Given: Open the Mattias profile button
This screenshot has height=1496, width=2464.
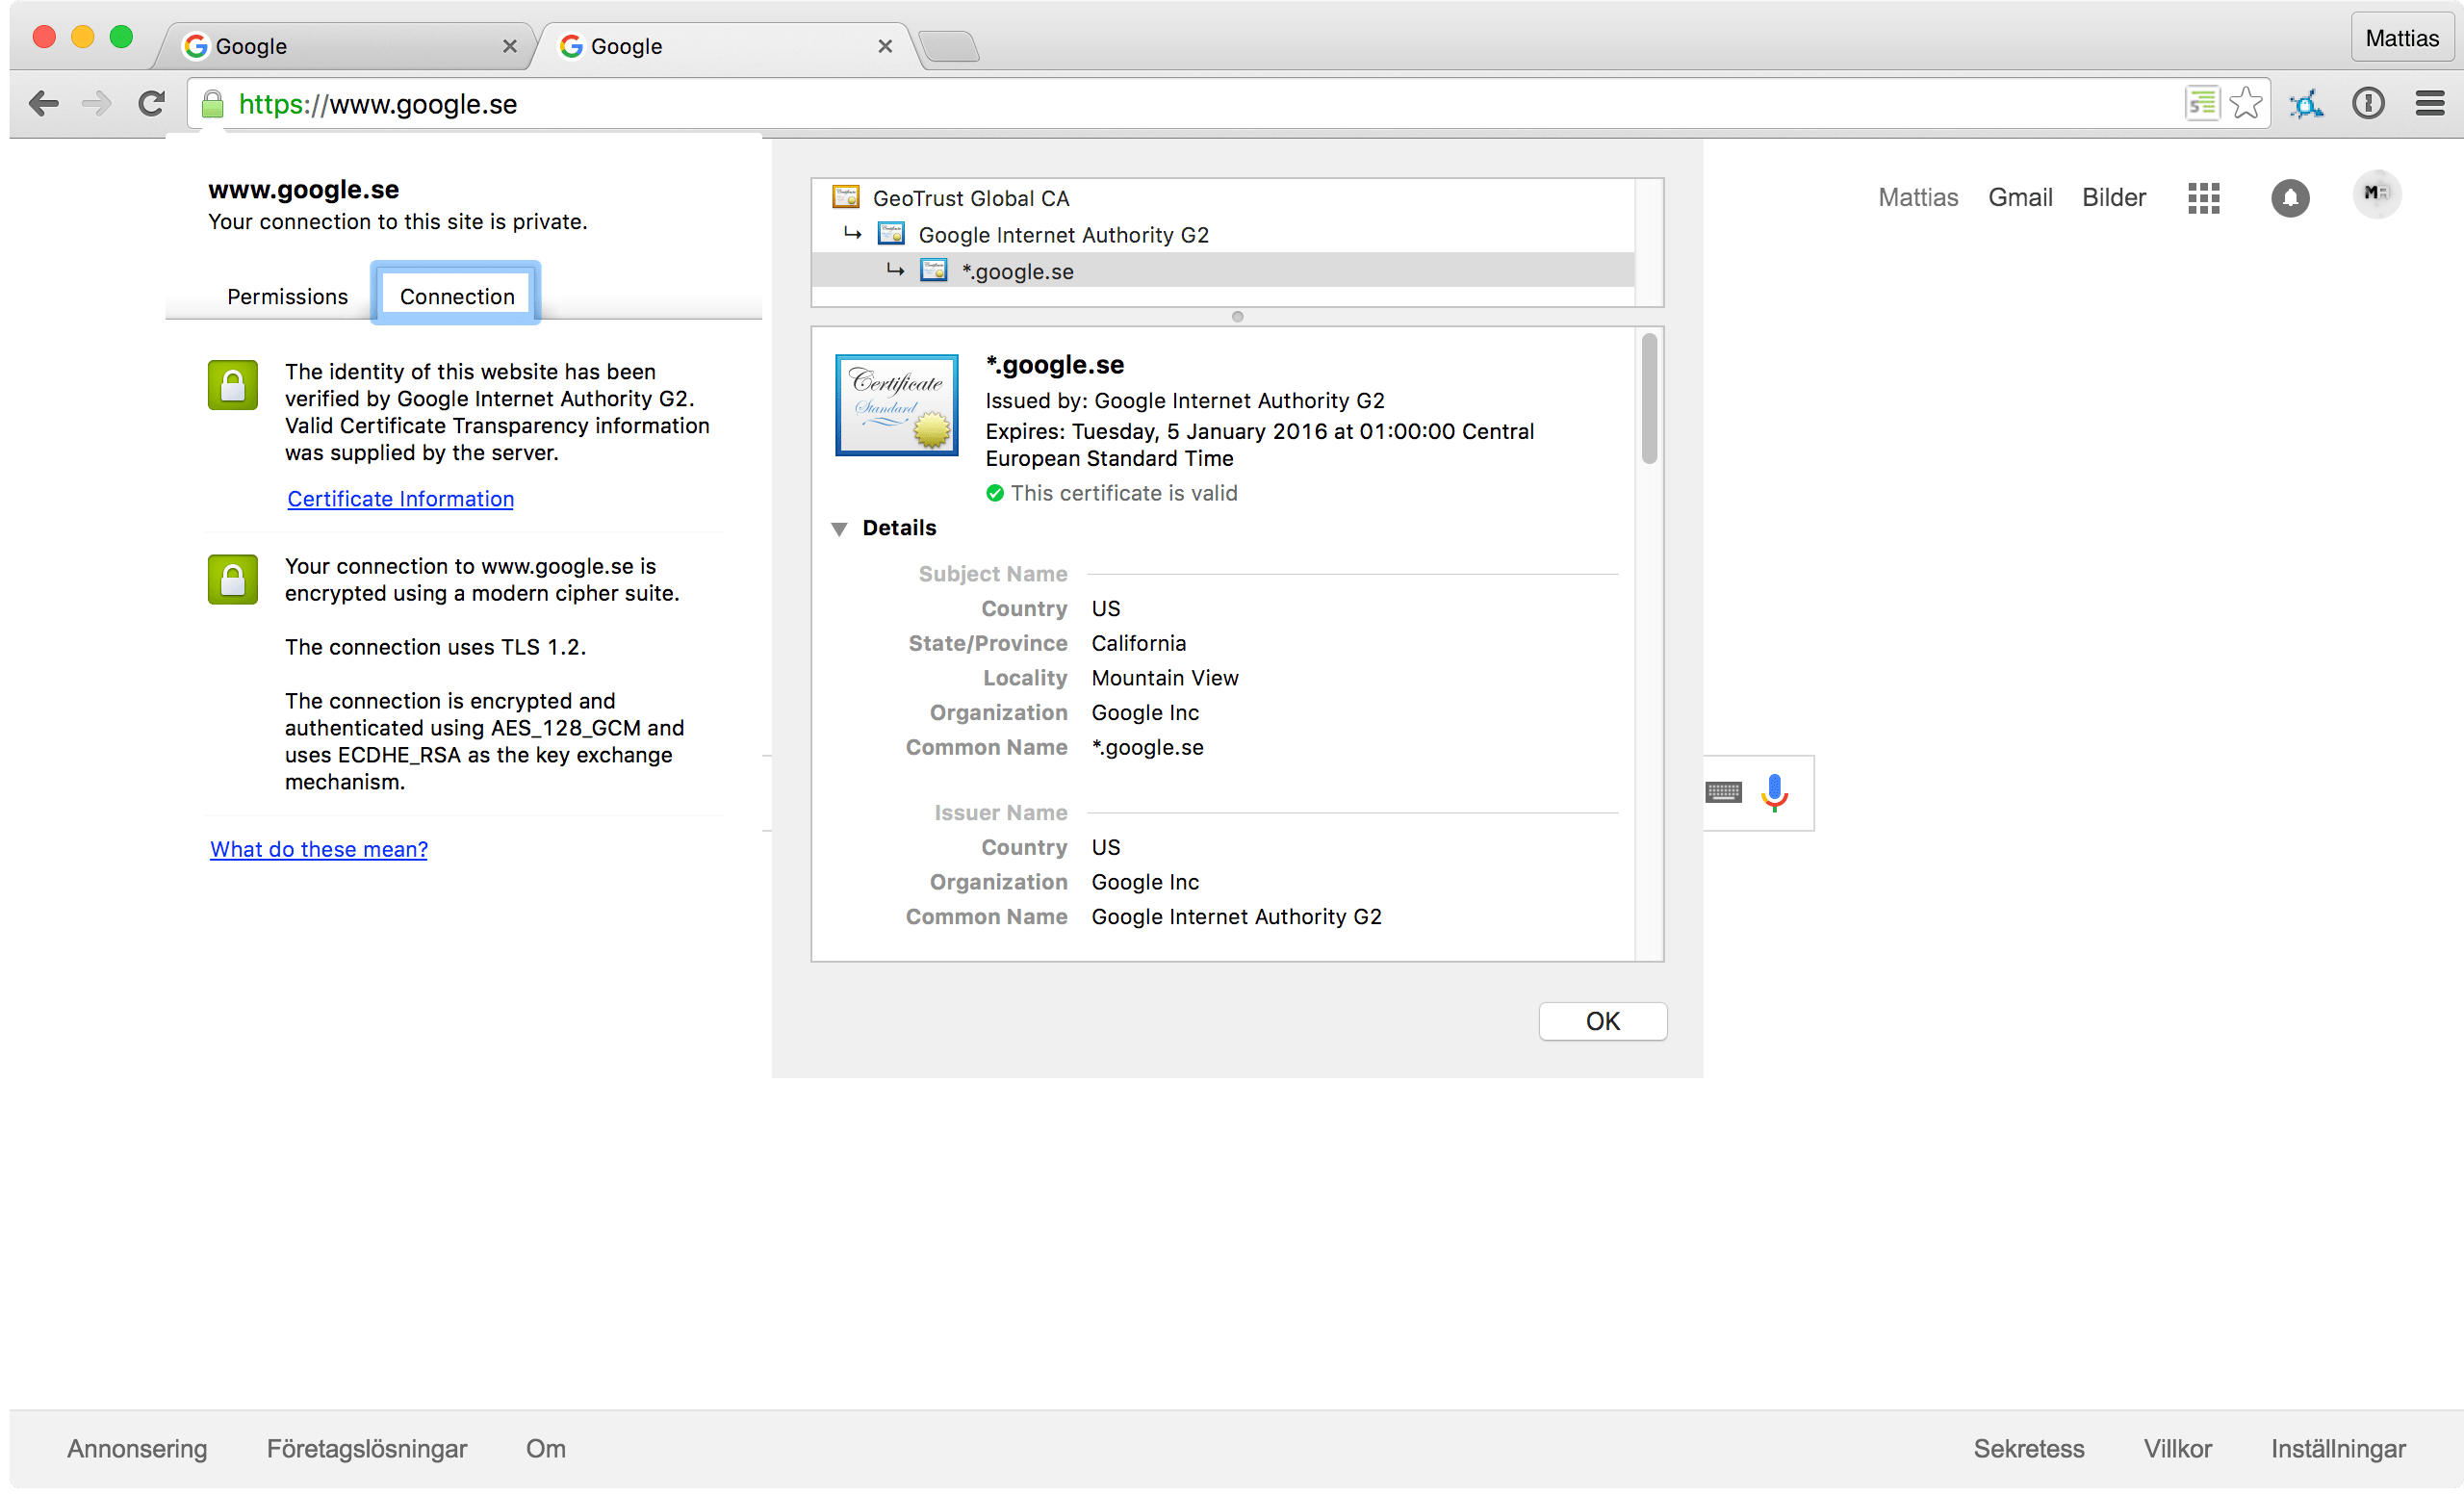Looking at the screenshot, I should pos(2401,38).
